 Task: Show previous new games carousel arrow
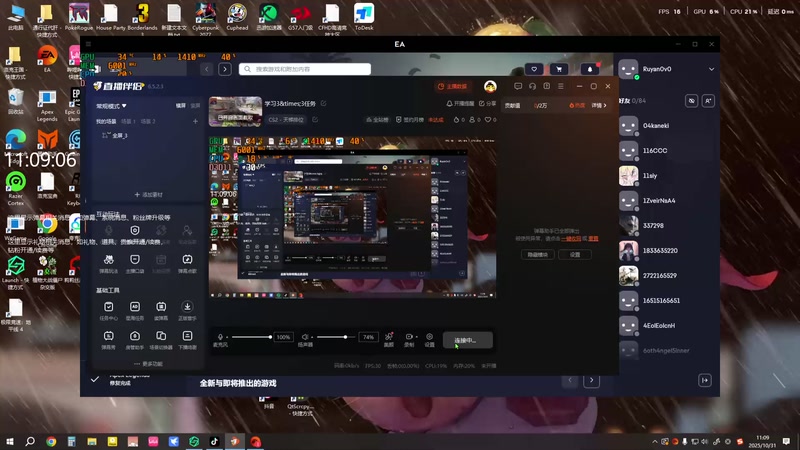(x=570, y=380)
